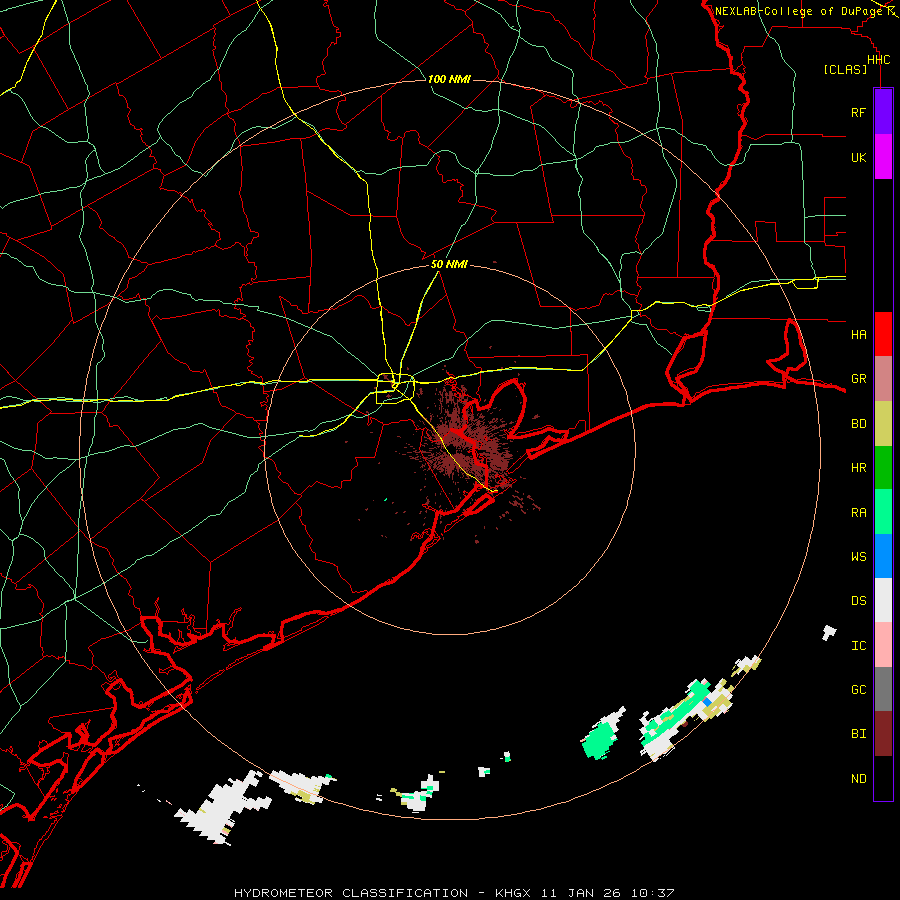Screen dimensions: 900x900
Task: Select the BD yellow legend swatch
Action: 883,424
